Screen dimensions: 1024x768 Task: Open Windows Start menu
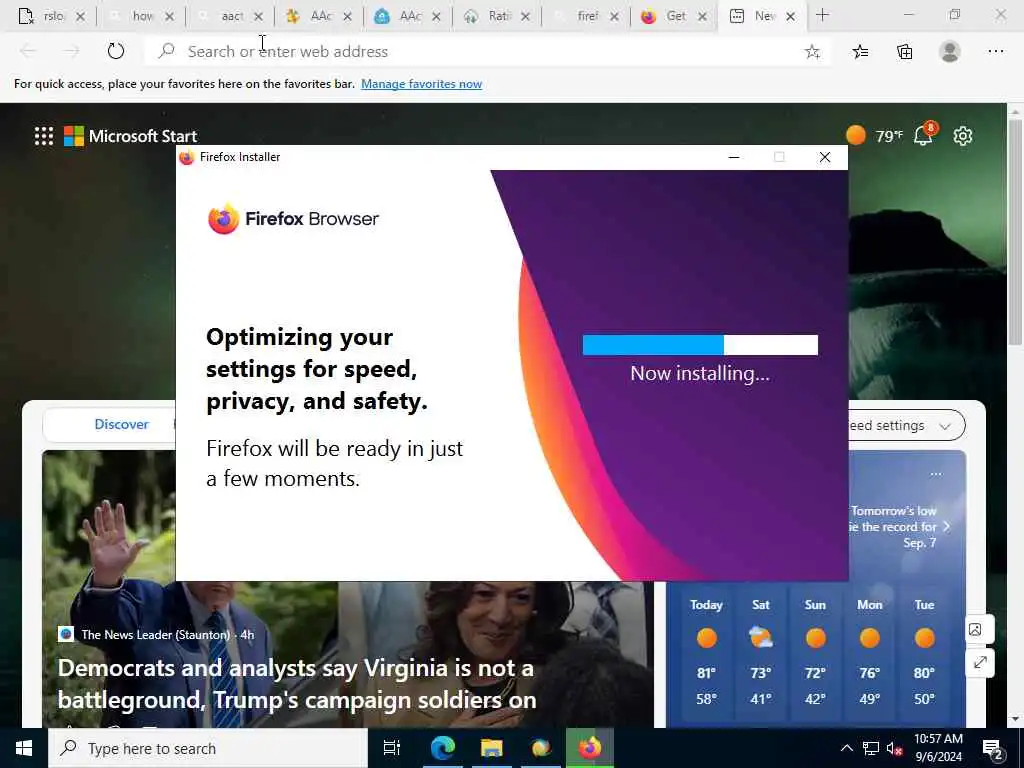click(x=24, y=748)
